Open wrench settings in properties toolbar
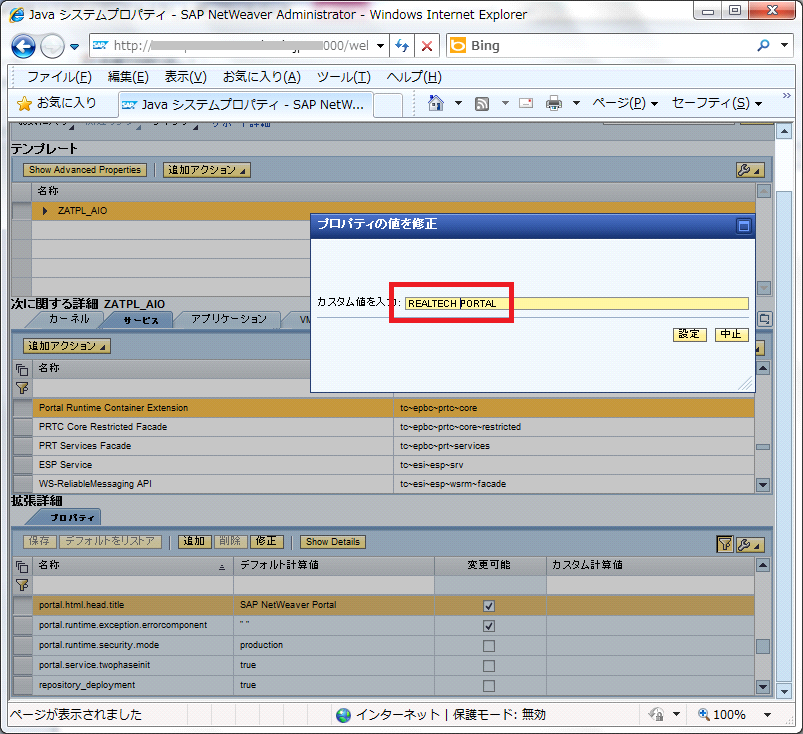The height and width of the screenshot is (734, 803). pyautogui.click(x=750, y=544)
